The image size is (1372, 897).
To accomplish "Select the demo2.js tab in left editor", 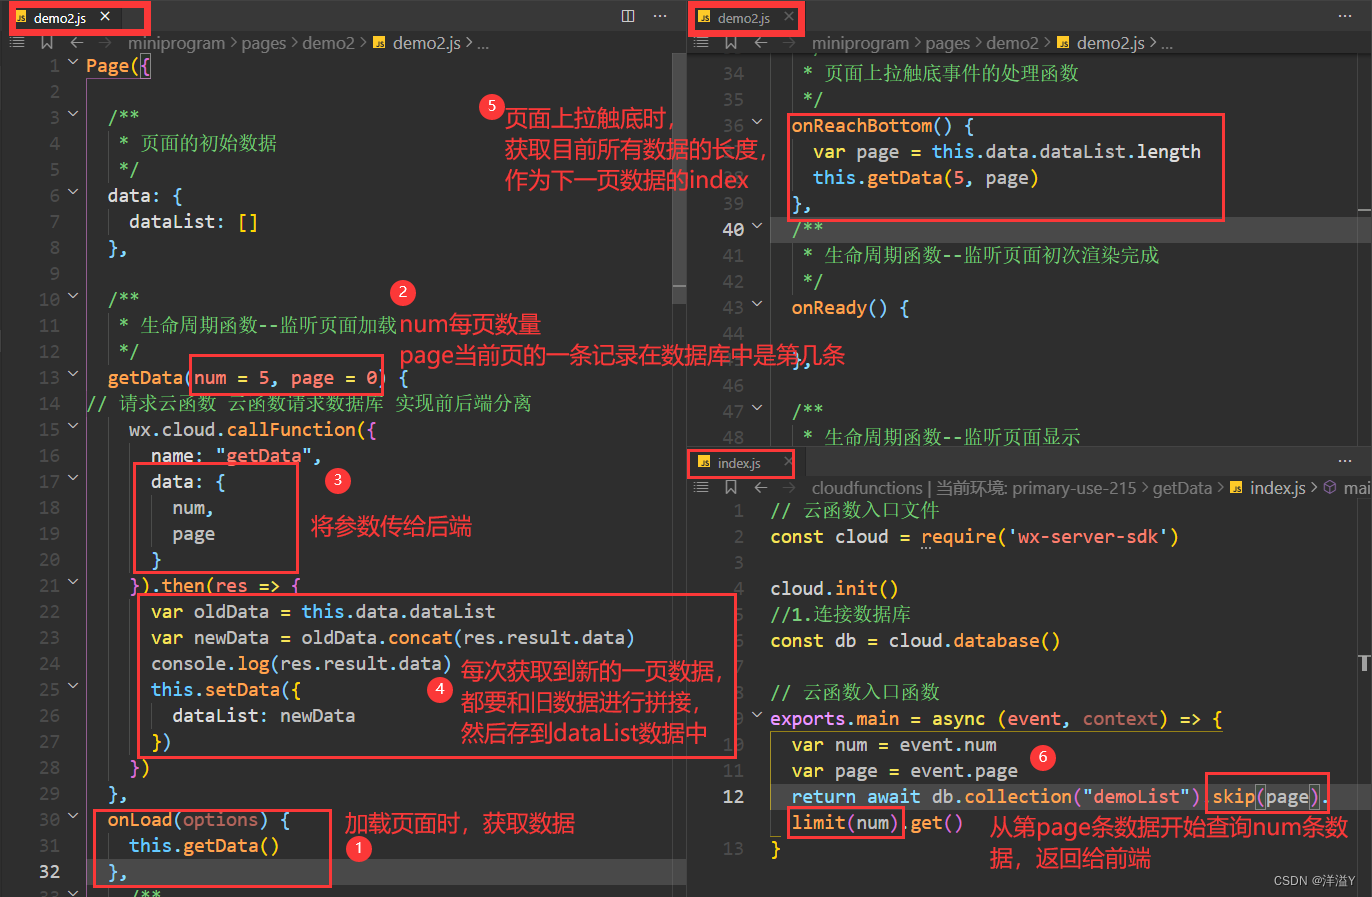I will (x=60, y=17).
